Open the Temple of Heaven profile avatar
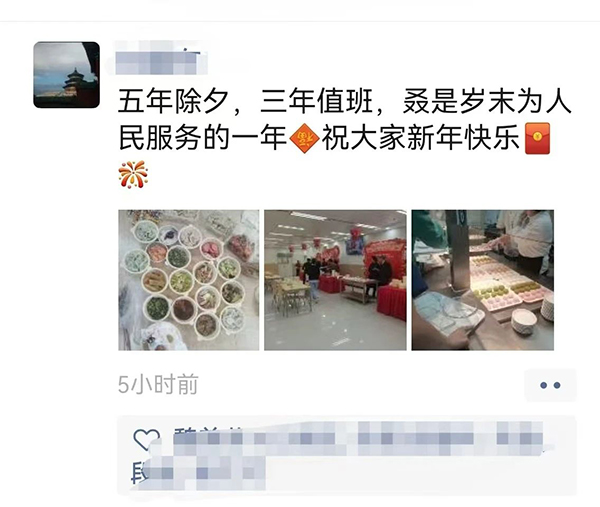Viewport: 600px width, 507px height. 67,75
